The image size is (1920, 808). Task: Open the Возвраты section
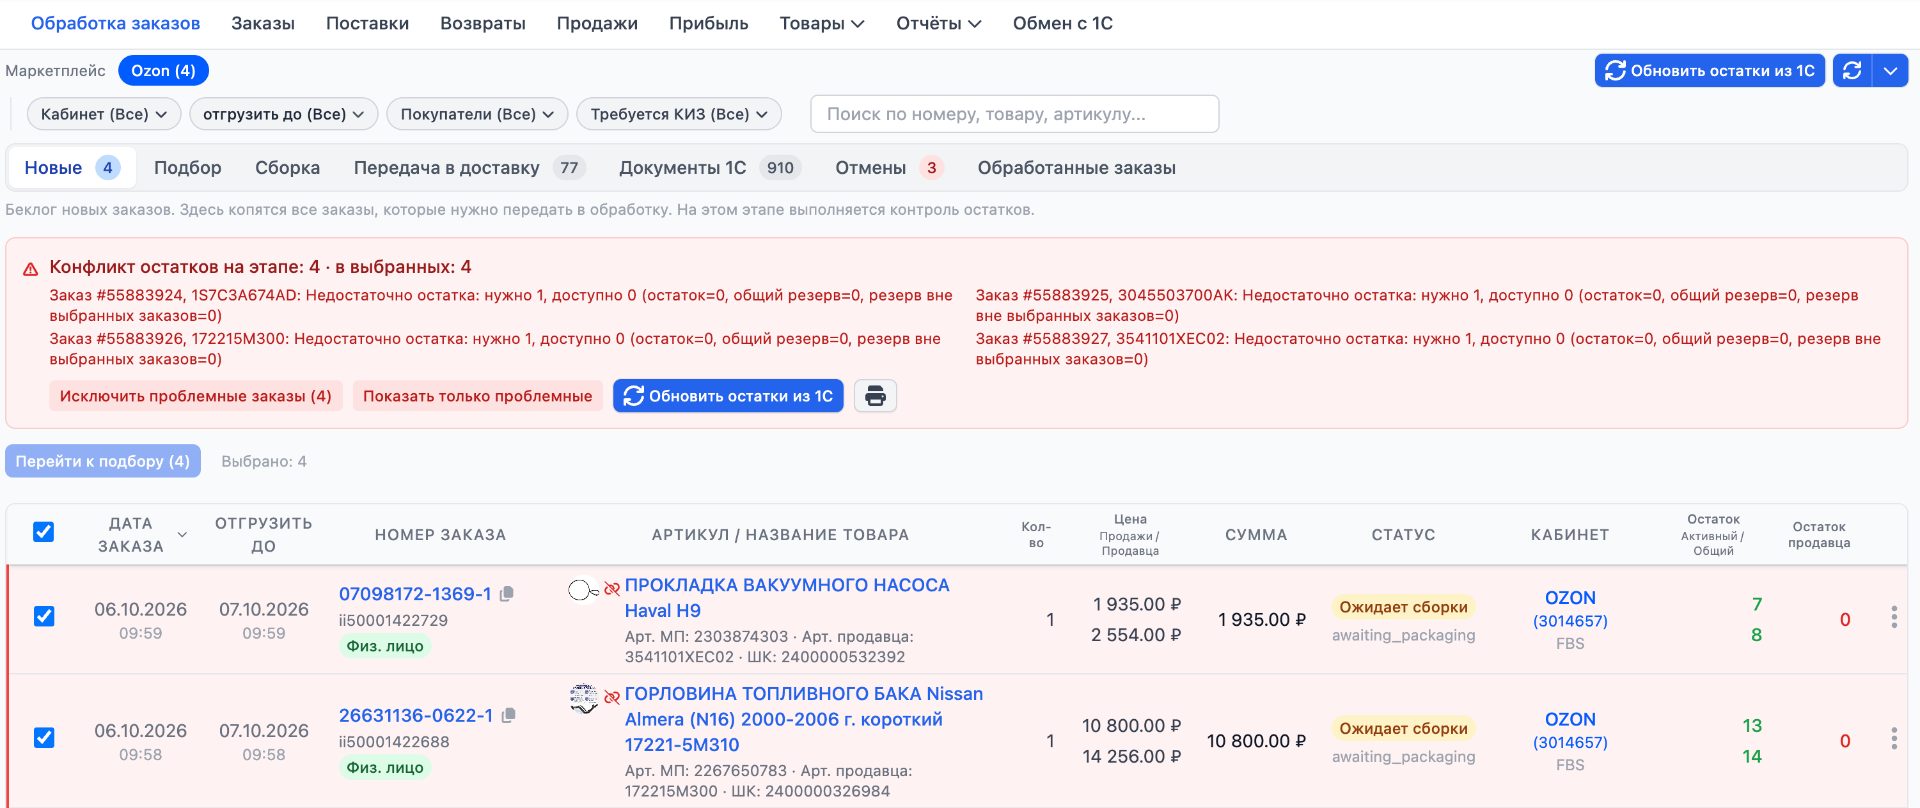pyautogui.click(x=483, y=23)
